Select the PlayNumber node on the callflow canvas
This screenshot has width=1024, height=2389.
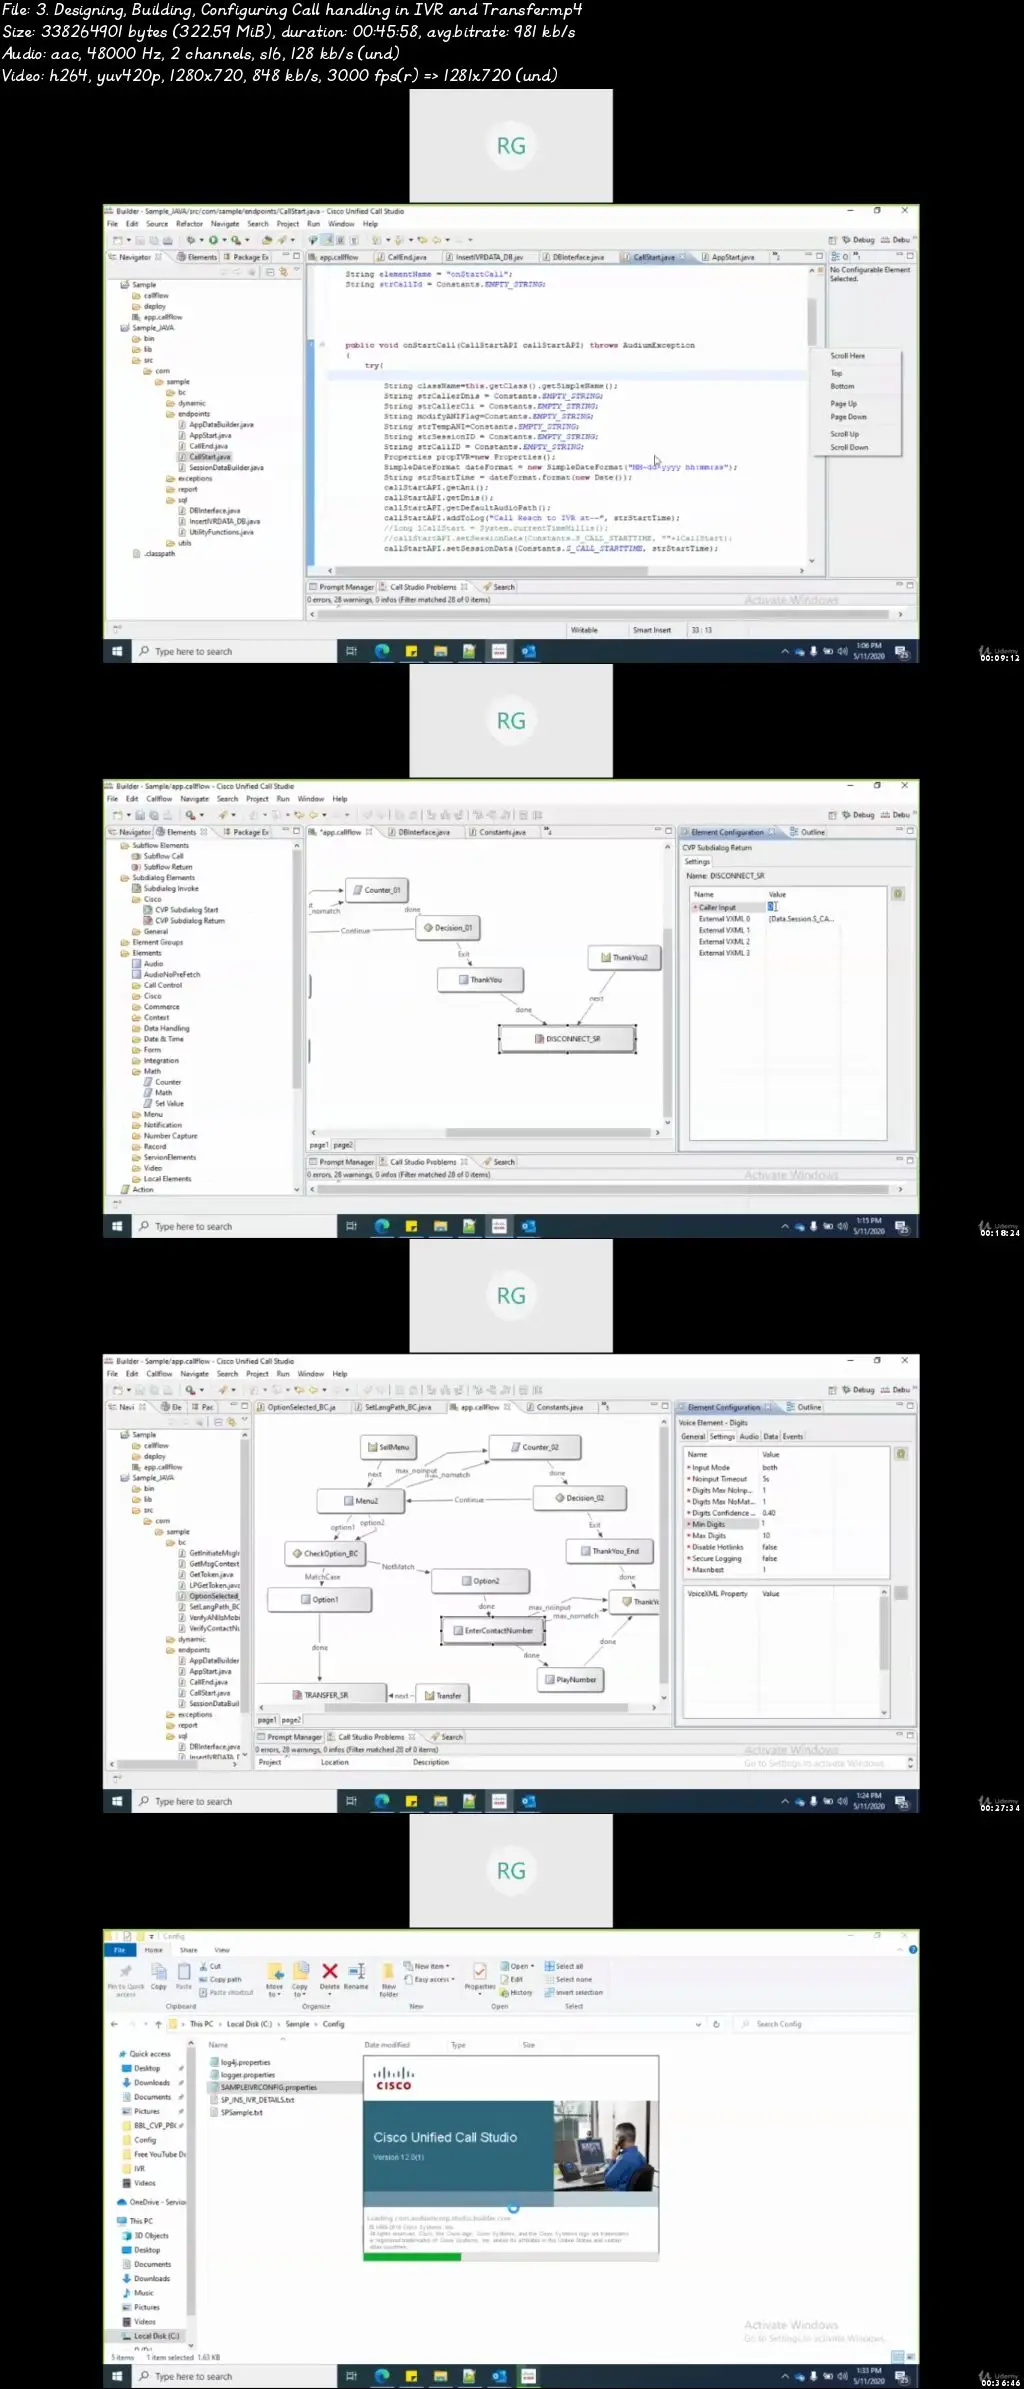point(570,1680)
